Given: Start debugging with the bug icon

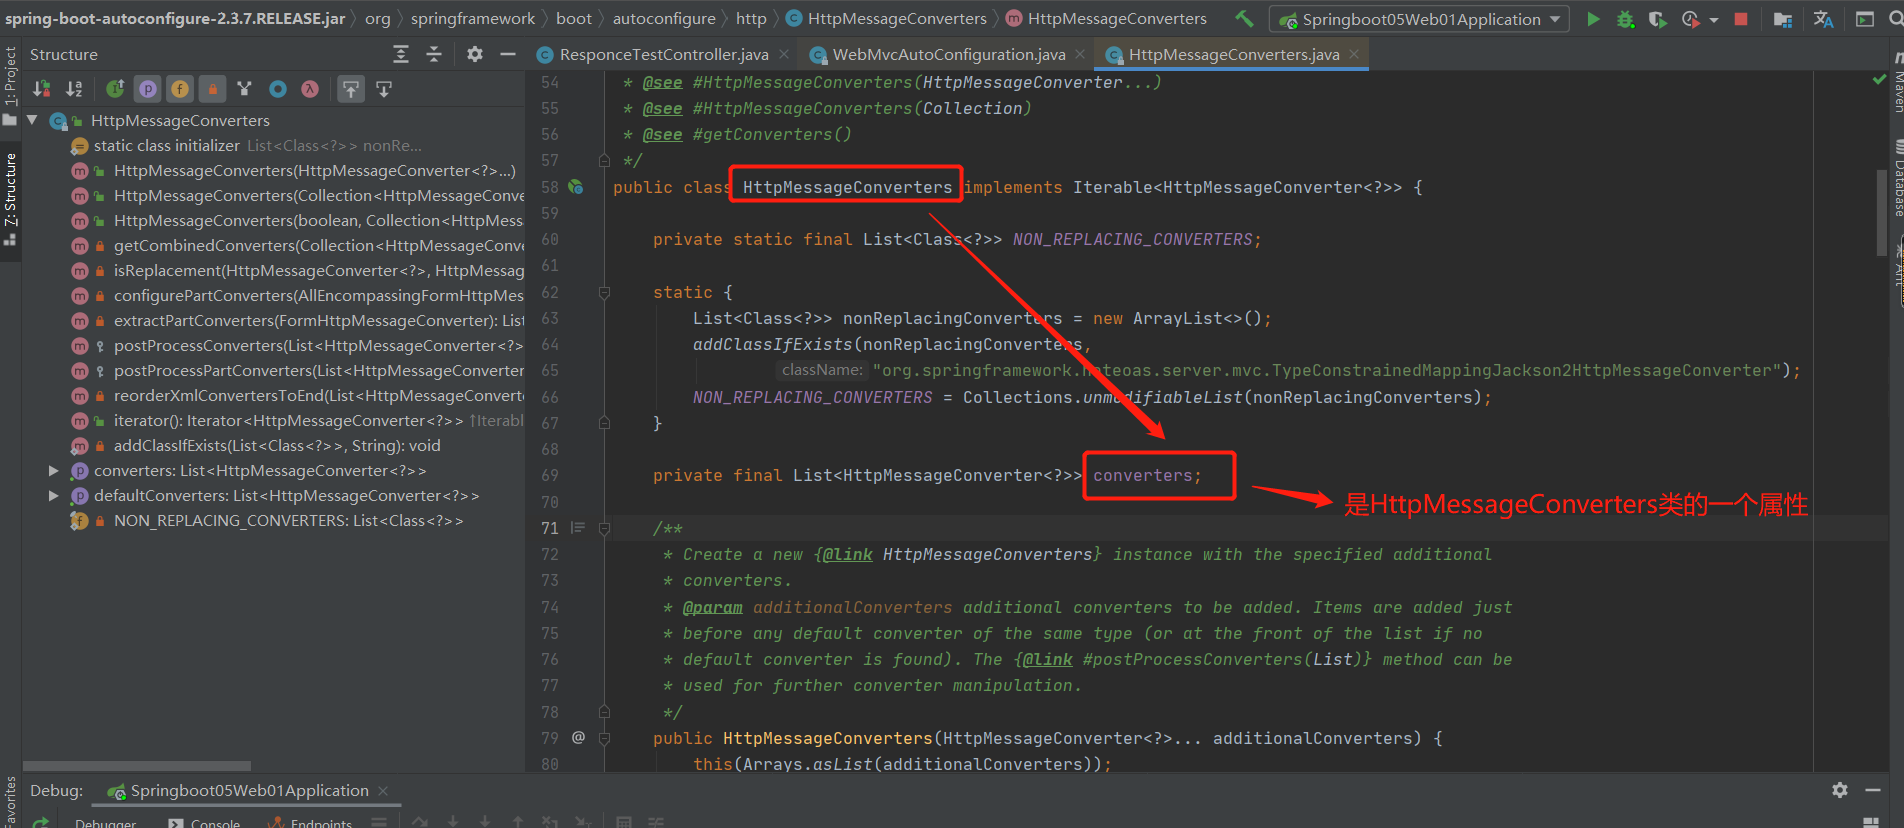Looking at the screenshot, I should pyautogui.click(x=1626, y=19).
